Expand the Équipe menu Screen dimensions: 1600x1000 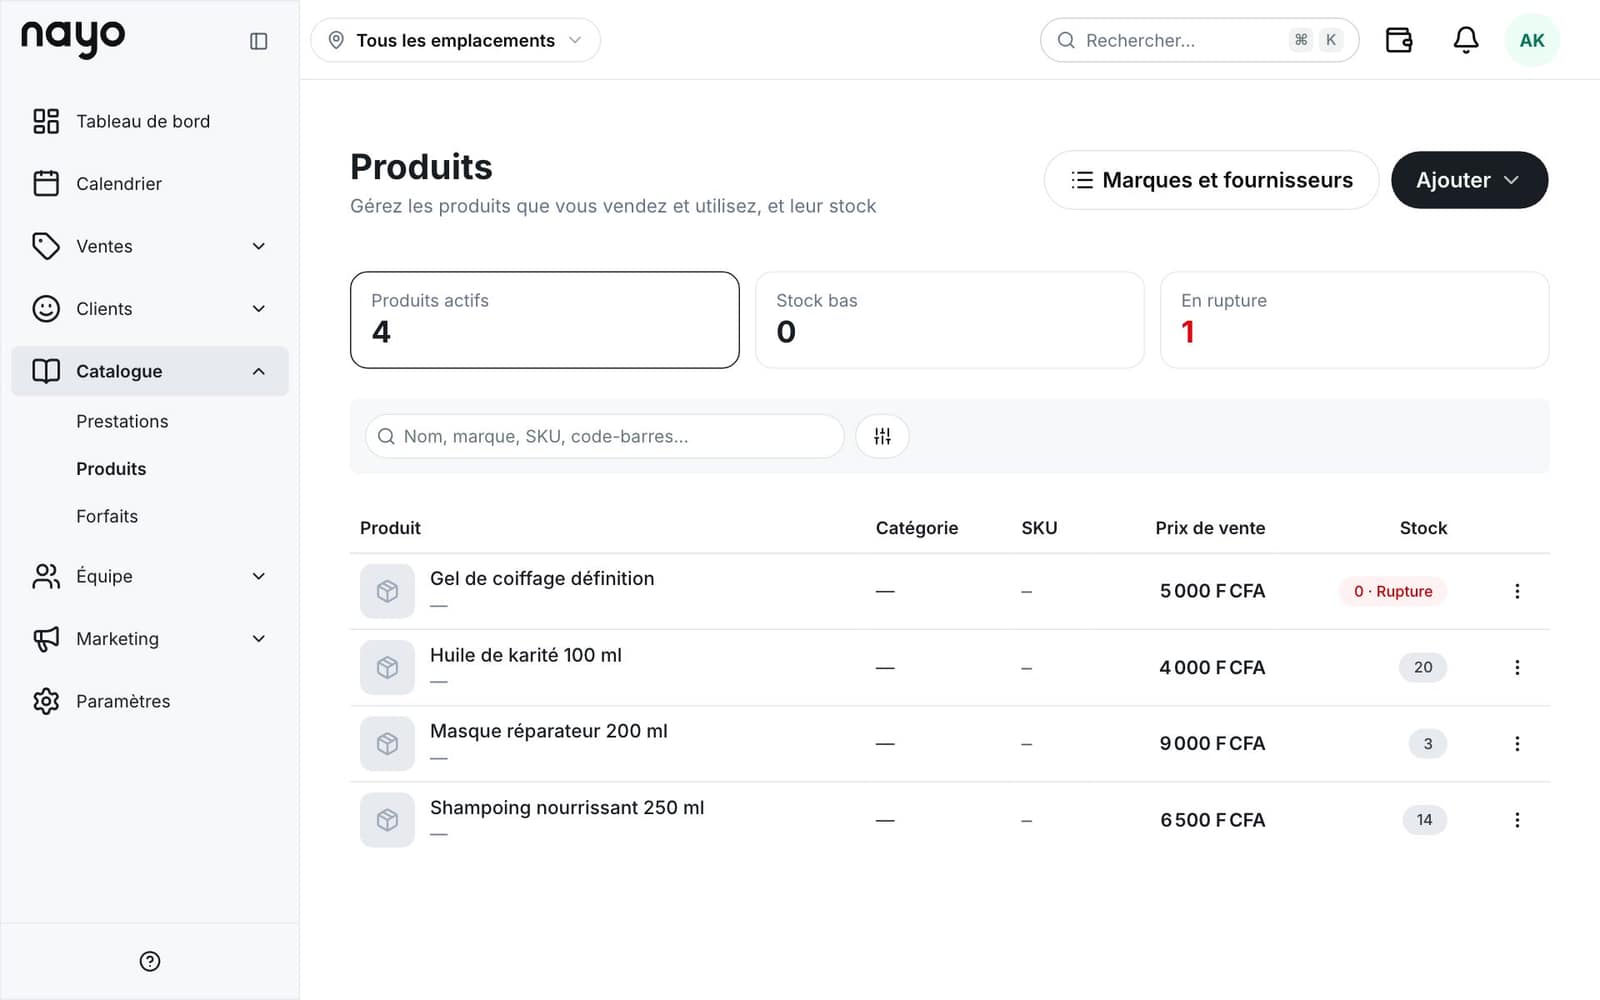[150, 576]
